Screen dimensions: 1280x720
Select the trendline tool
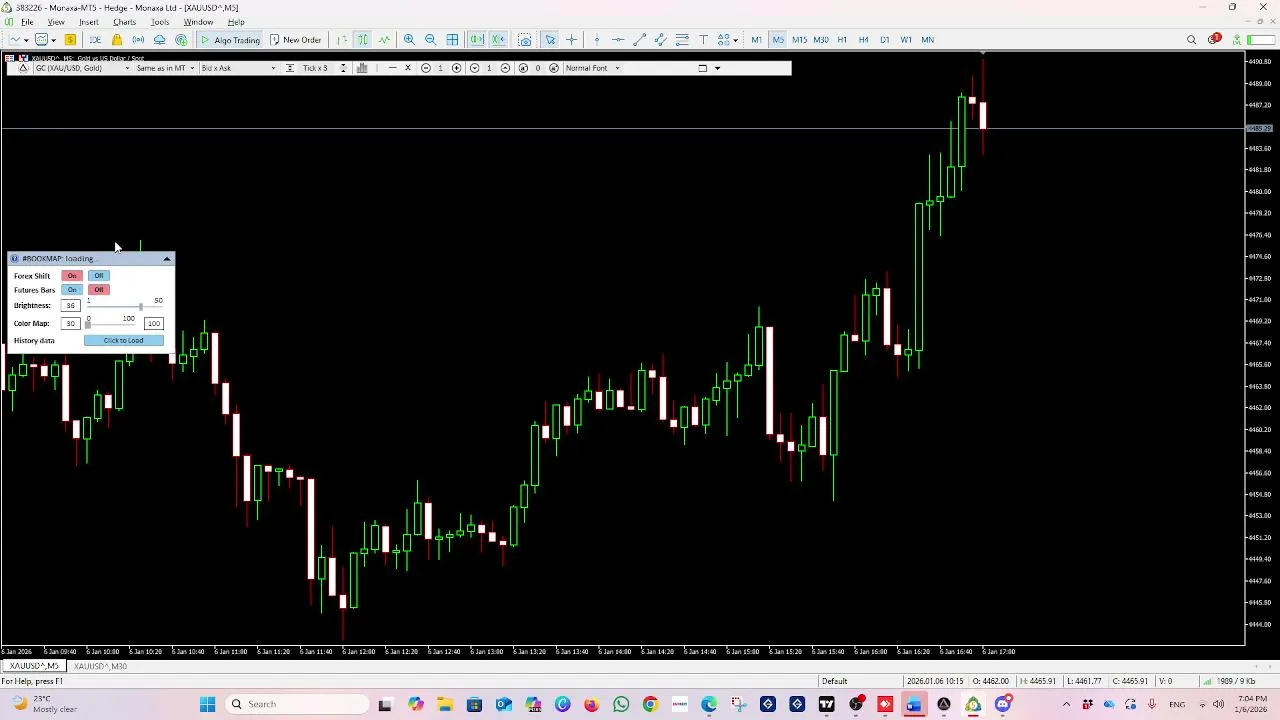click(x=640, y=40)
